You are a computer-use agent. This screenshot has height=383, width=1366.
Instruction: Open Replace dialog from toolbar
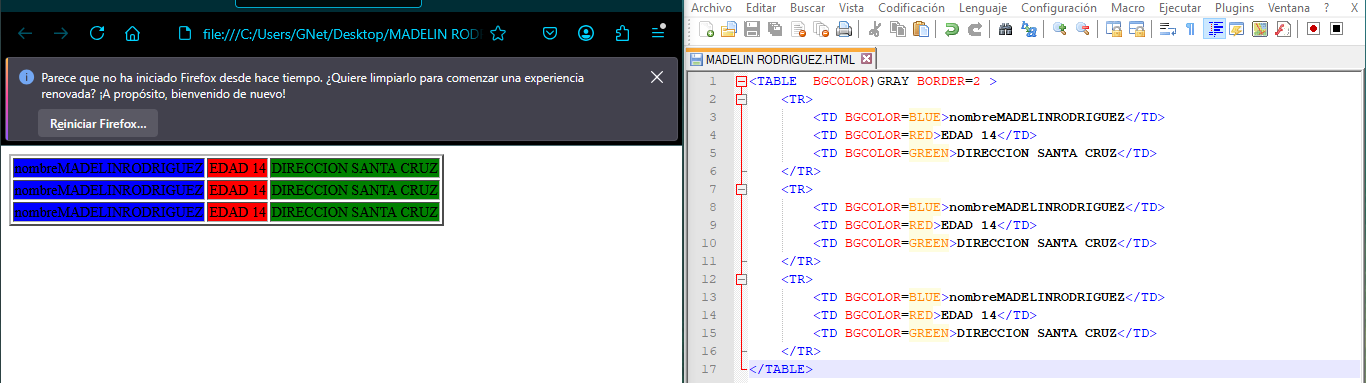[x=1029, y=29]
